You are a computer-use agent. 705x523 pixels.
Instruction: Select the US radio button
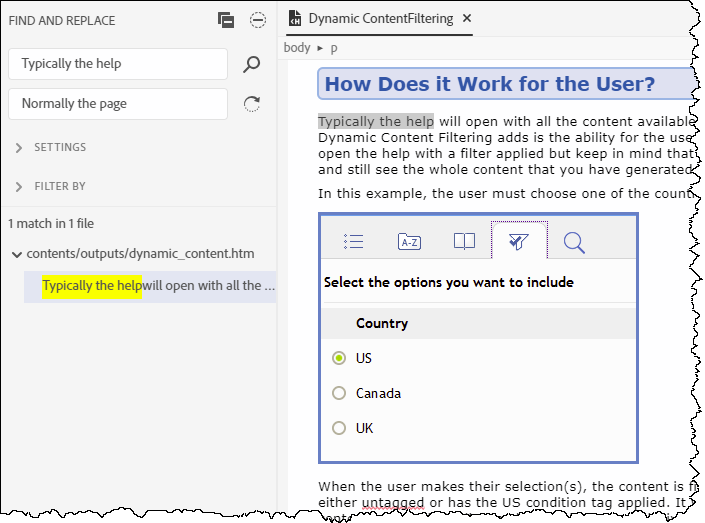coord(339,358)
